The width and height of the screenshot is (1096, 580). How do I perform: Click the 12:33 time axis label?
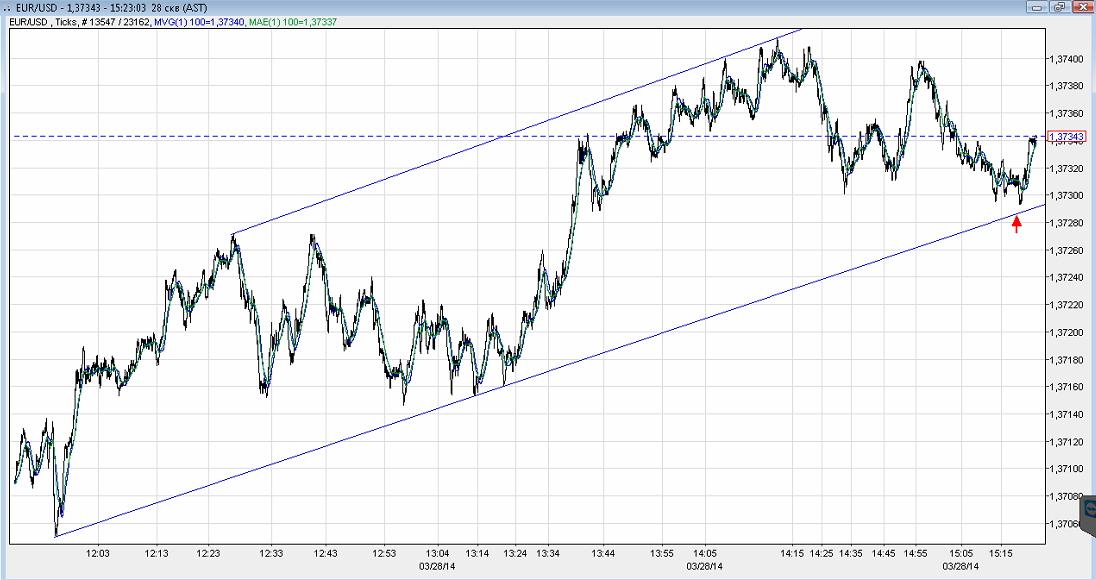(x=271, y=553)
